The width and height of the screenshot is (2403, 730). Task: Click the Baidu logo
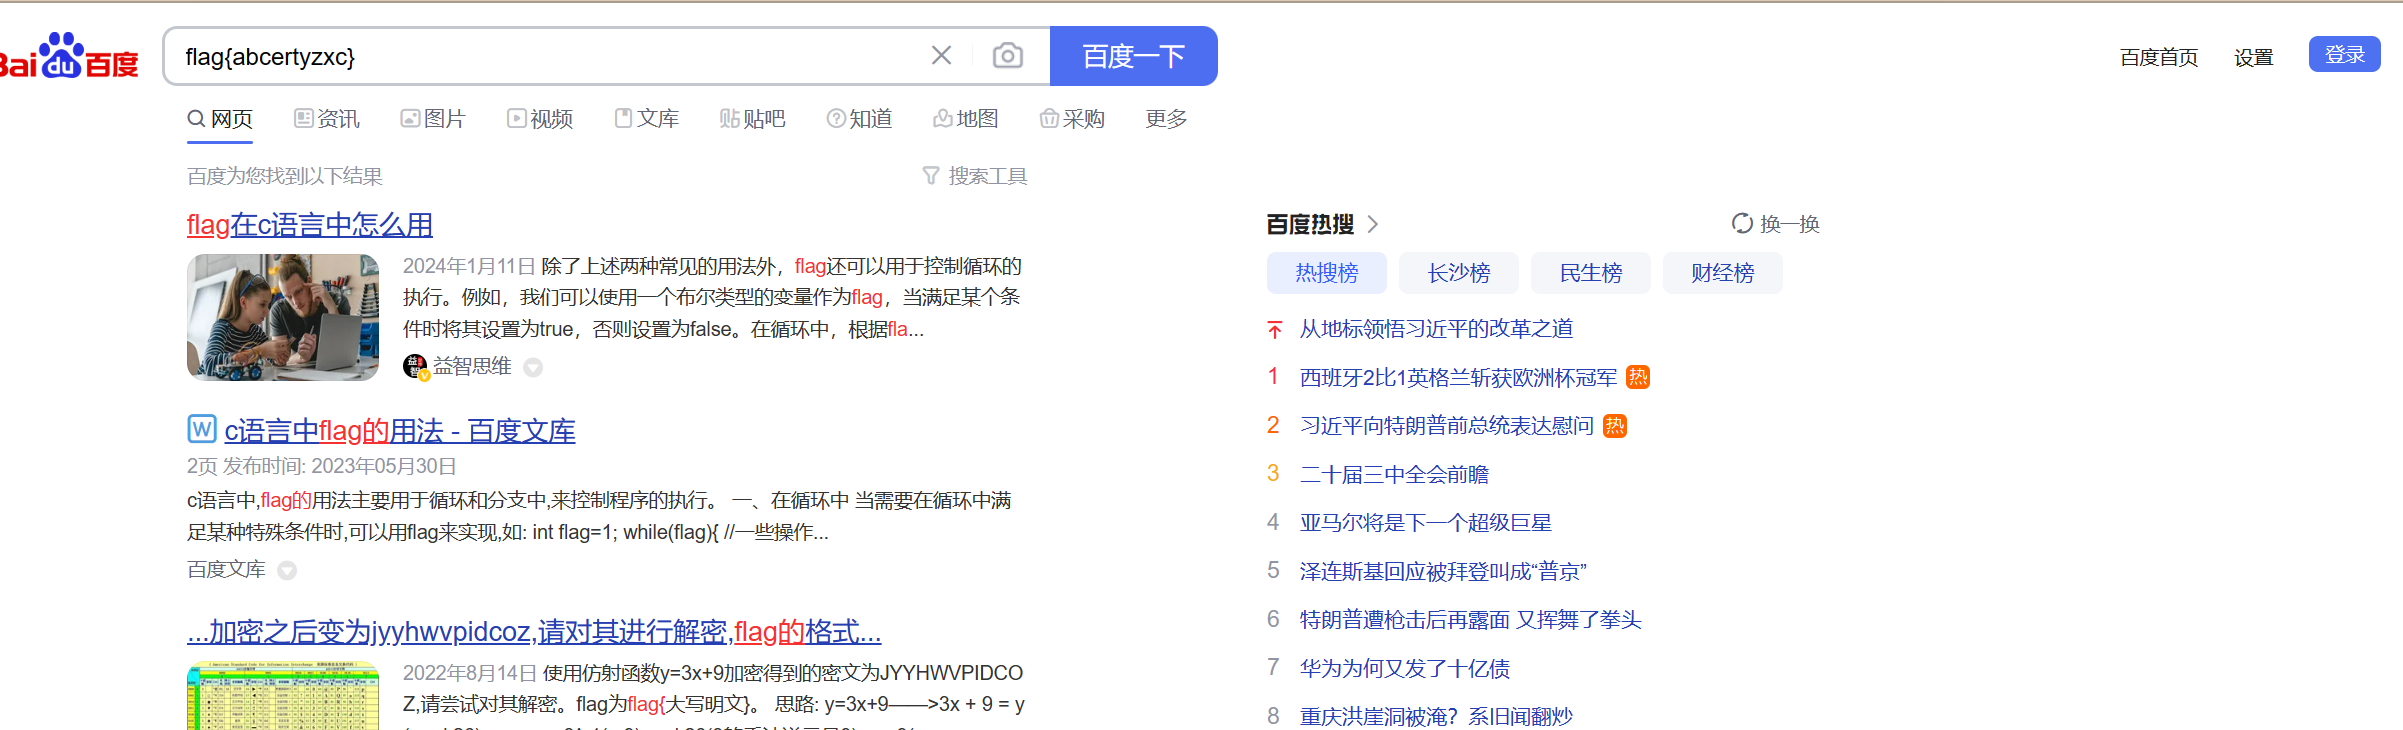click(x=68, y=56)
